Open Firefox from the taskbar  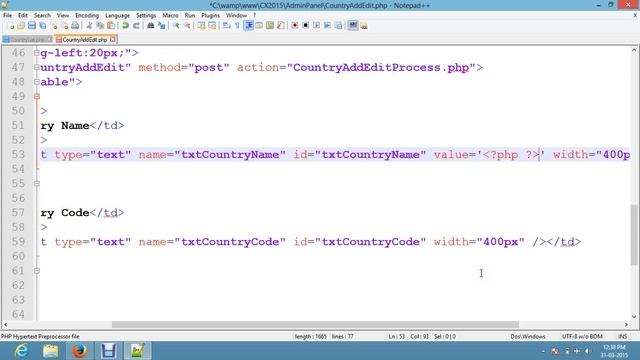[x=80, y=351]
